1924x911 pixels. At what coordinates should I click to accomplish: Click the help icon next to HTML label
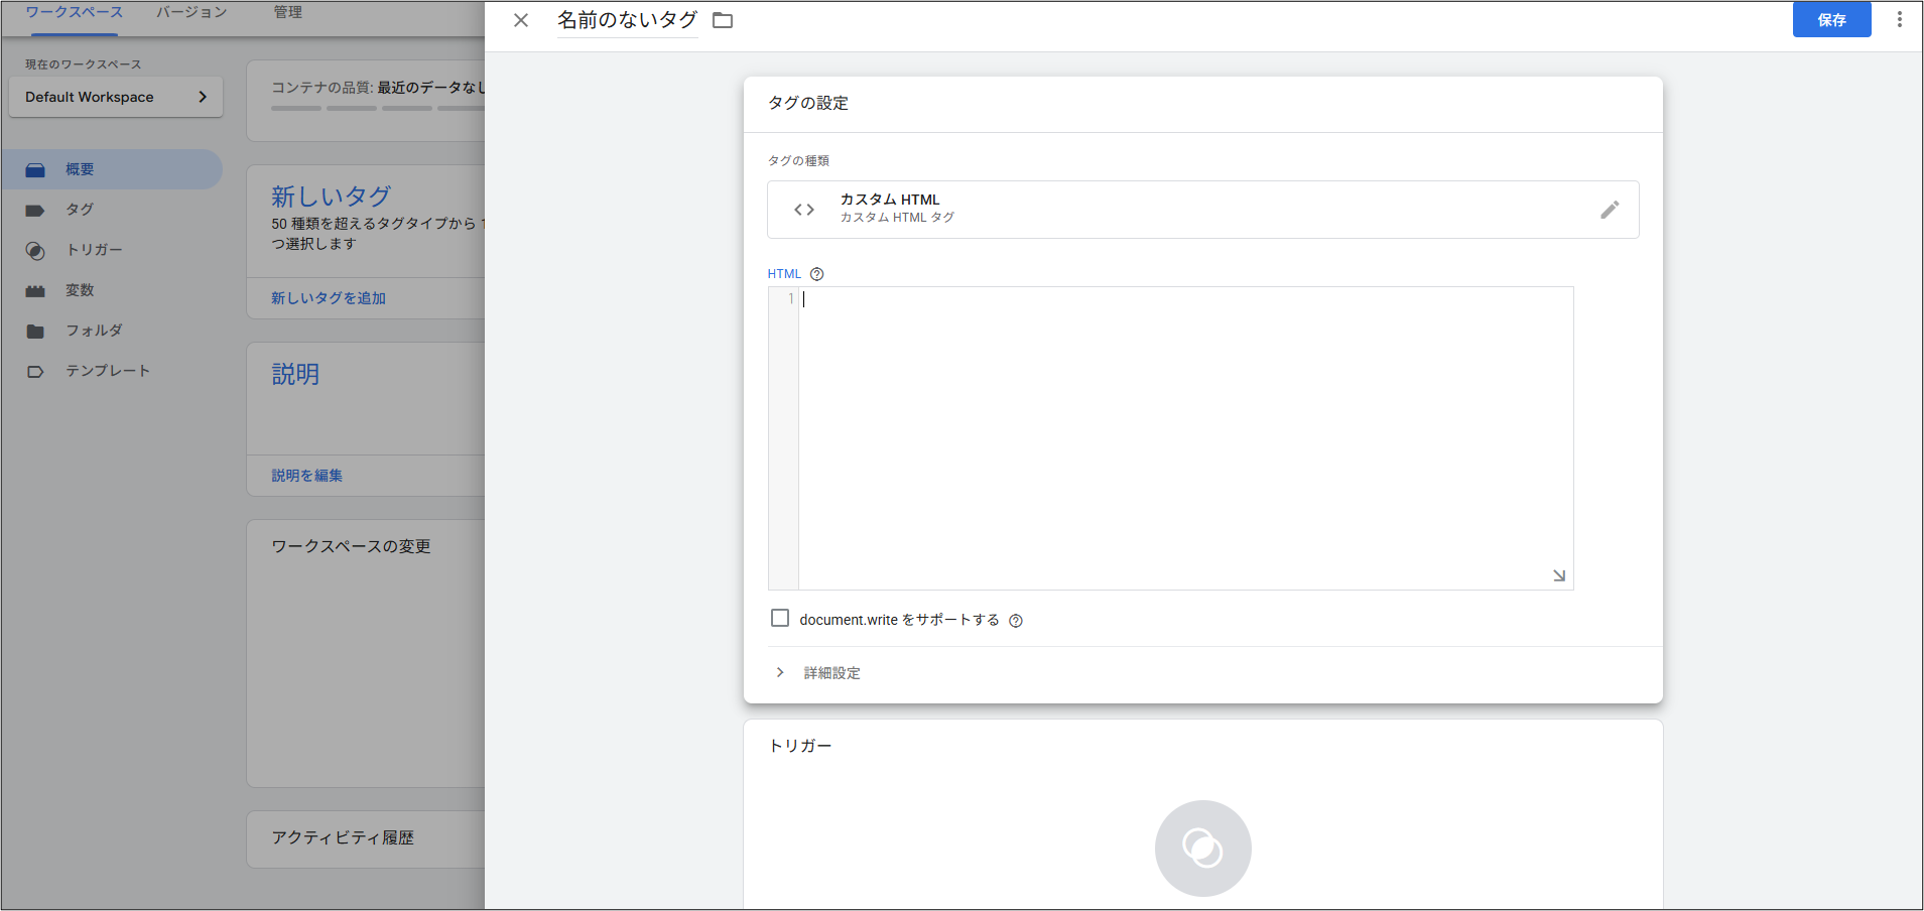point(817,274)
